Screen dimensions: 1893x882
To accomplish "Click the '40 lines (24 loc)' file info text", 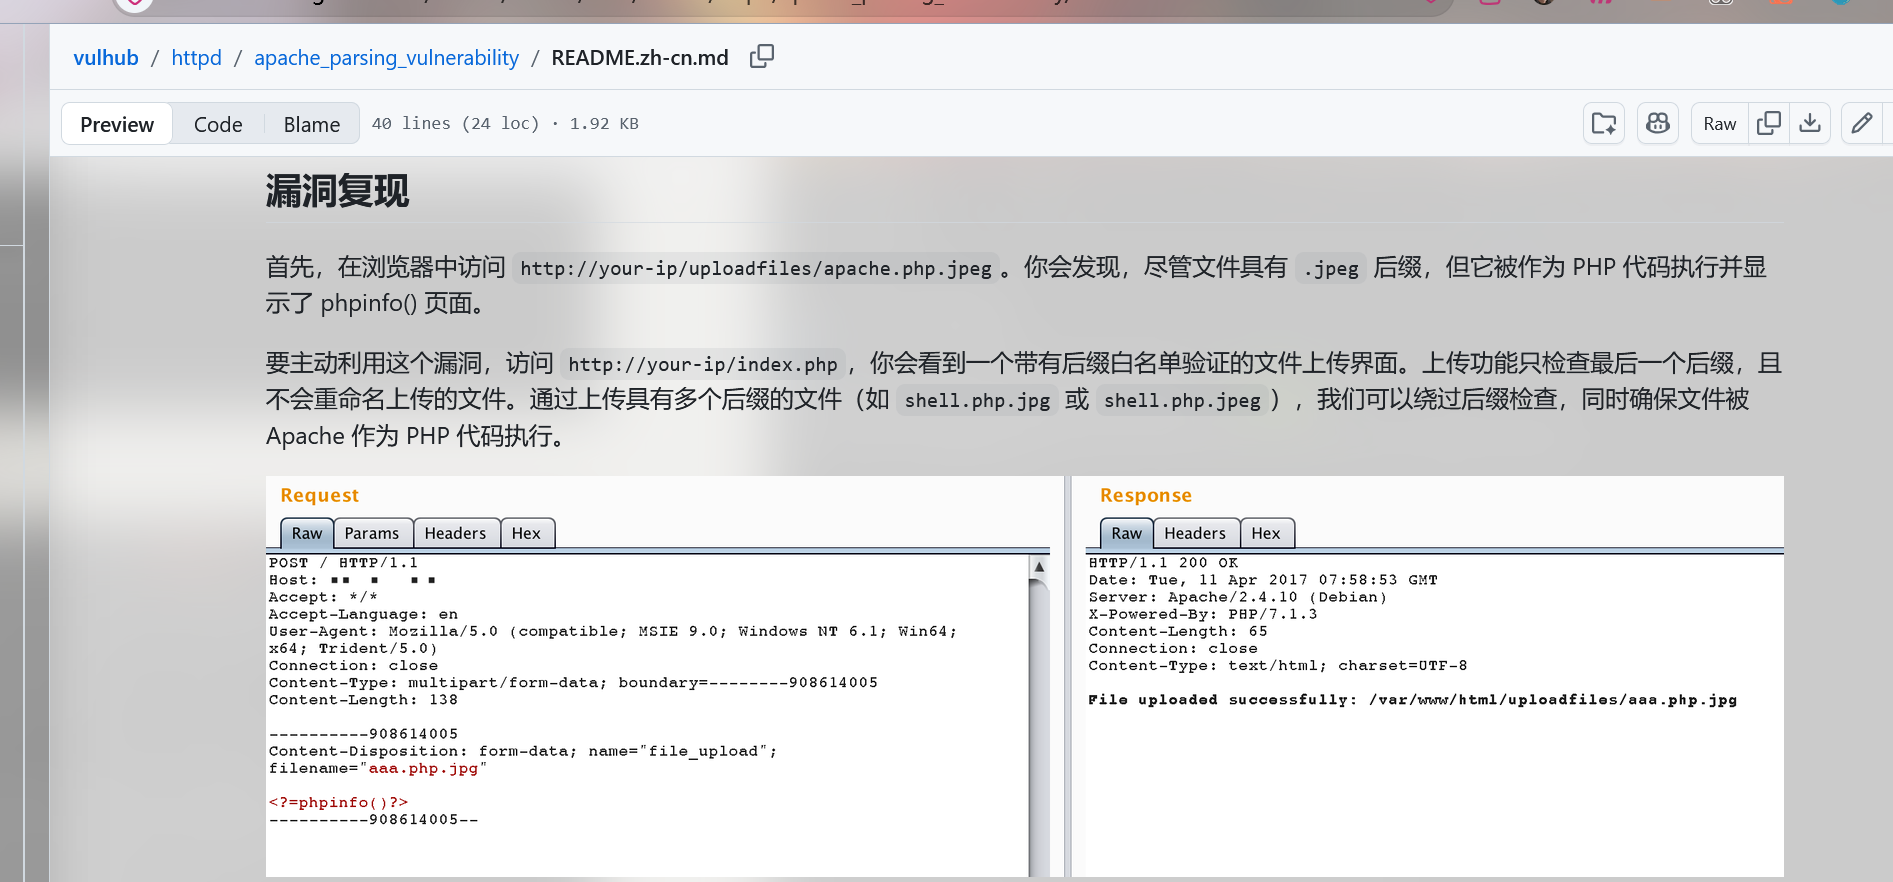I will pos(505,124).
